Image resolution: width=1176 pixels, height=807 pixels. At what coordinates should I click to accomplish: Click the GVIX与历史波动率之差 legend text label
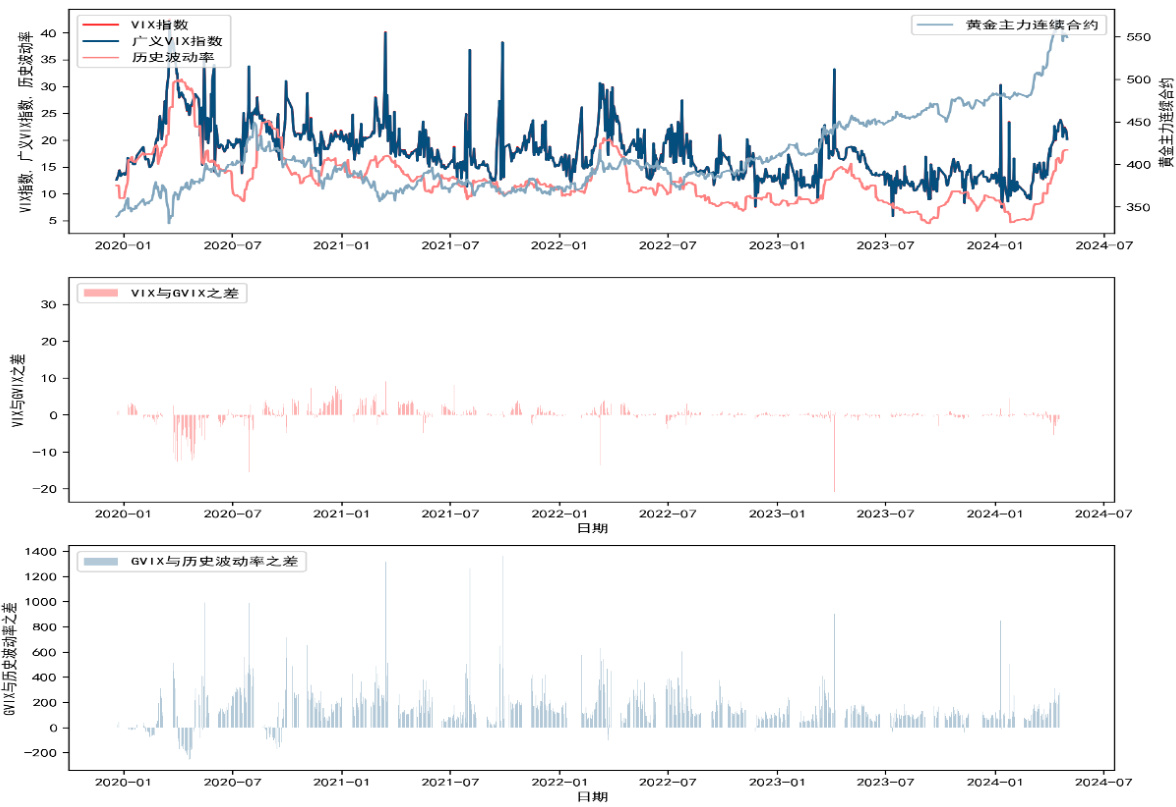pos(215,562)
